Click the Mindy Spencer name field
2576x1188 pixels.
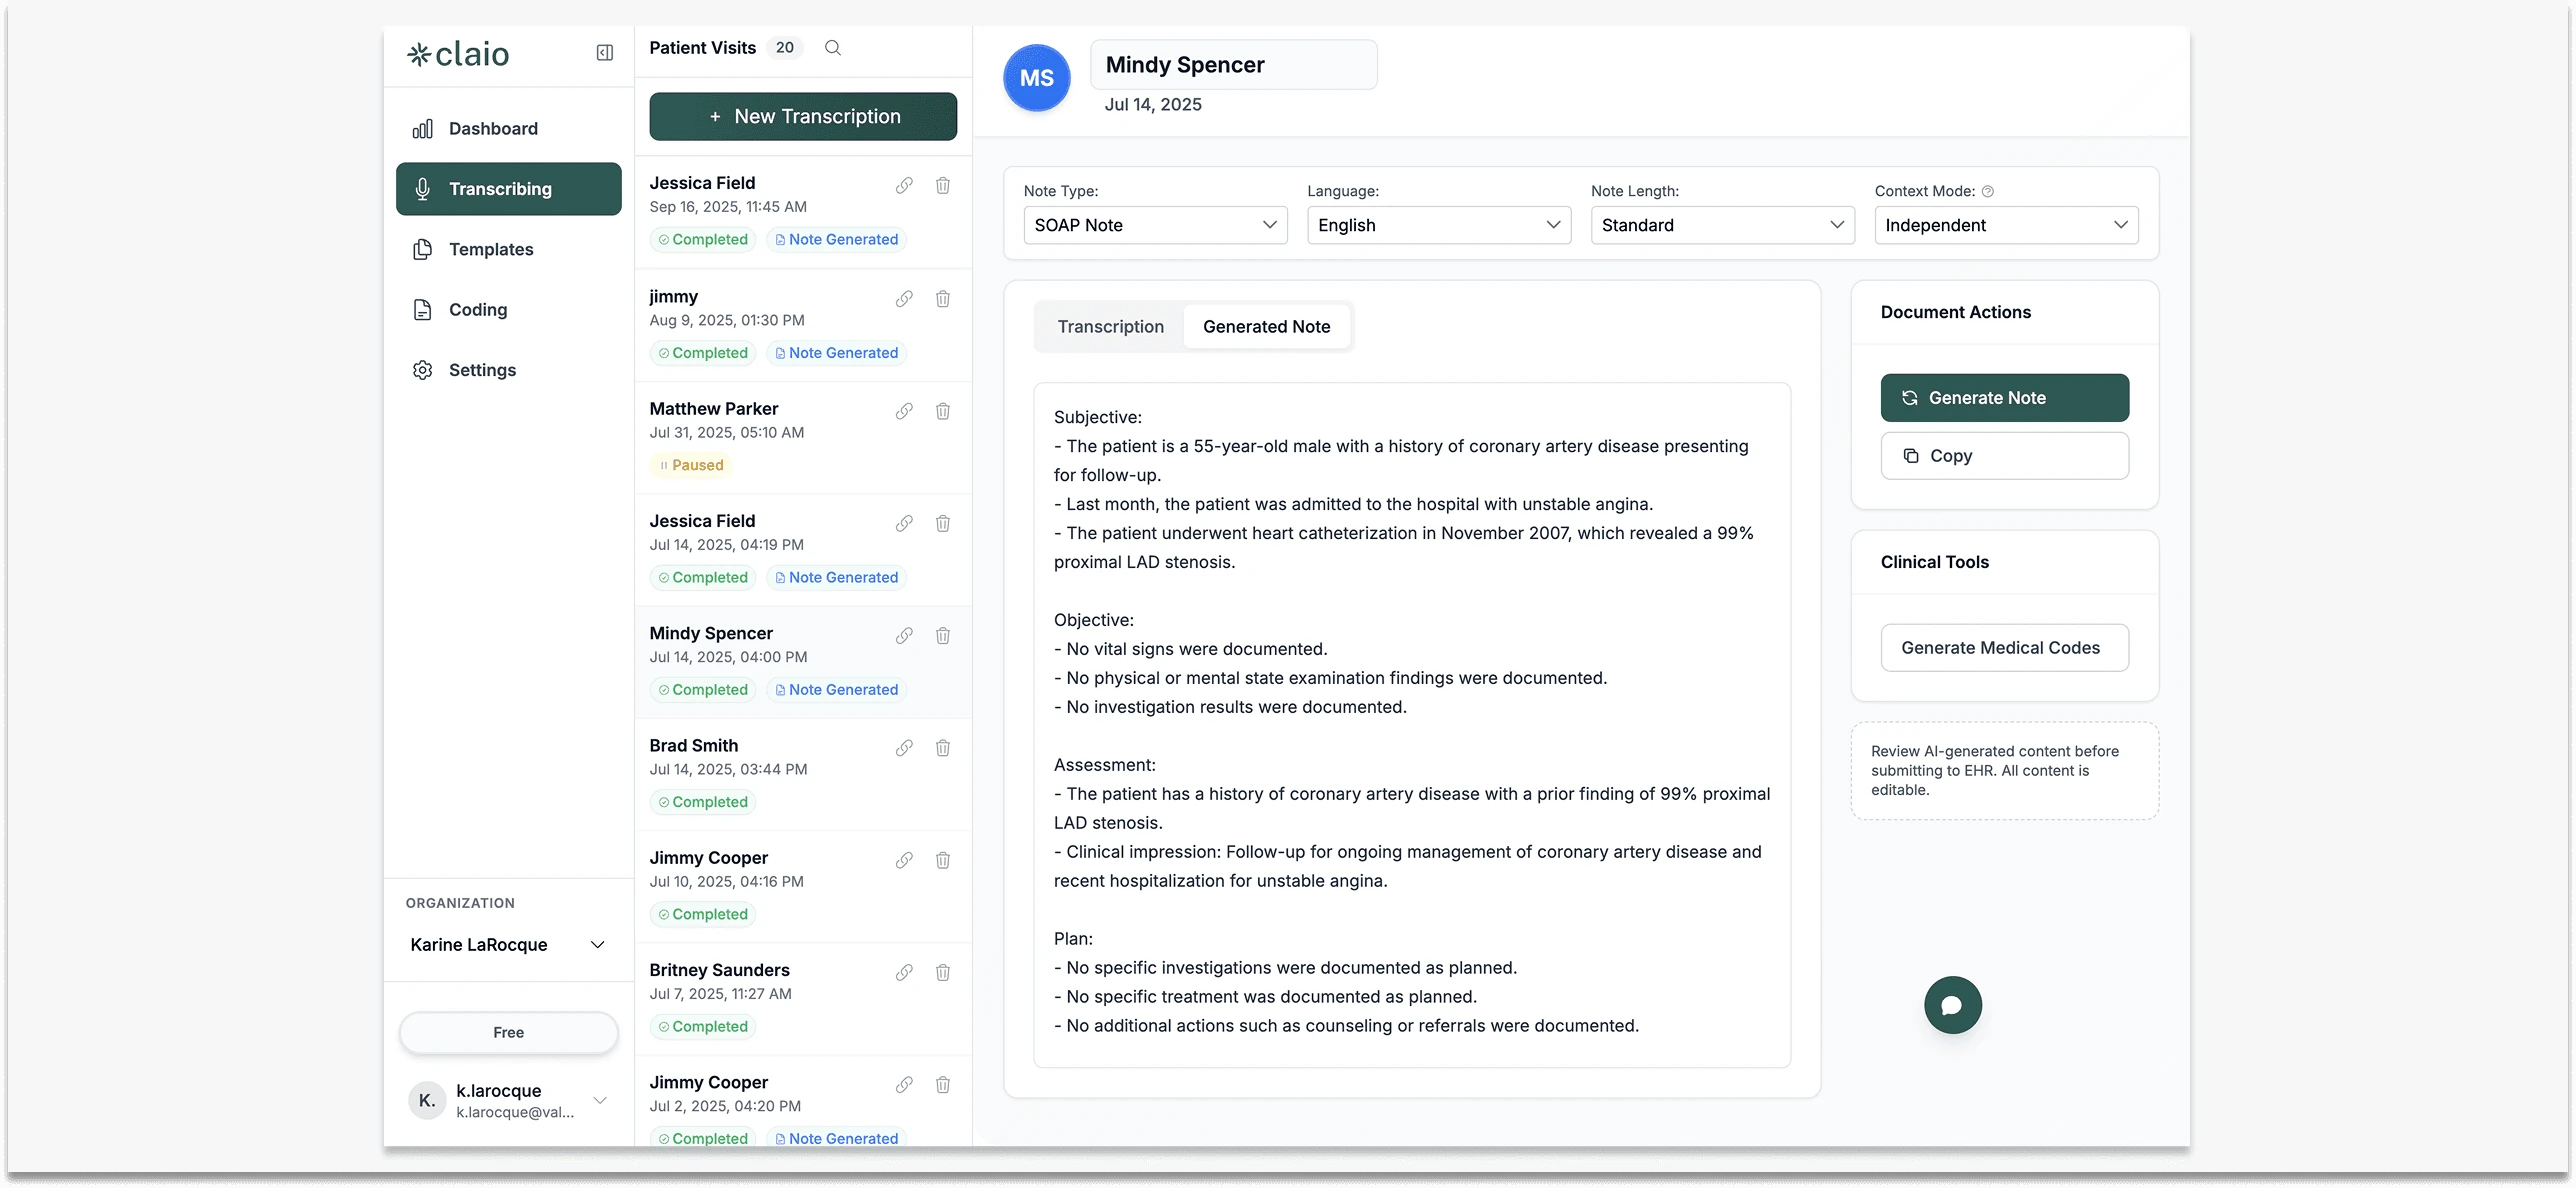click(x=1233, y=65)
